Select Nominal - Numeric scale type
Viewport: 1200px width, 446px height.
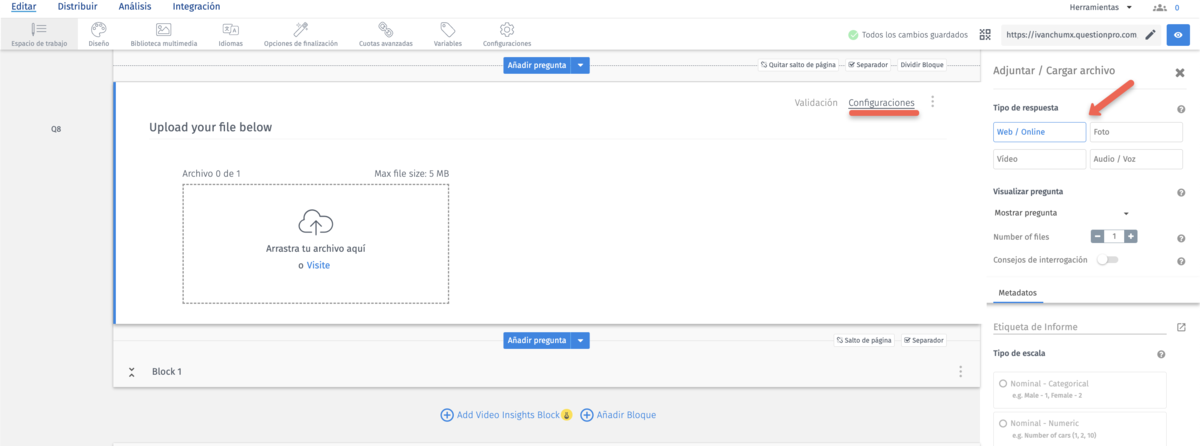[1004, 422]
